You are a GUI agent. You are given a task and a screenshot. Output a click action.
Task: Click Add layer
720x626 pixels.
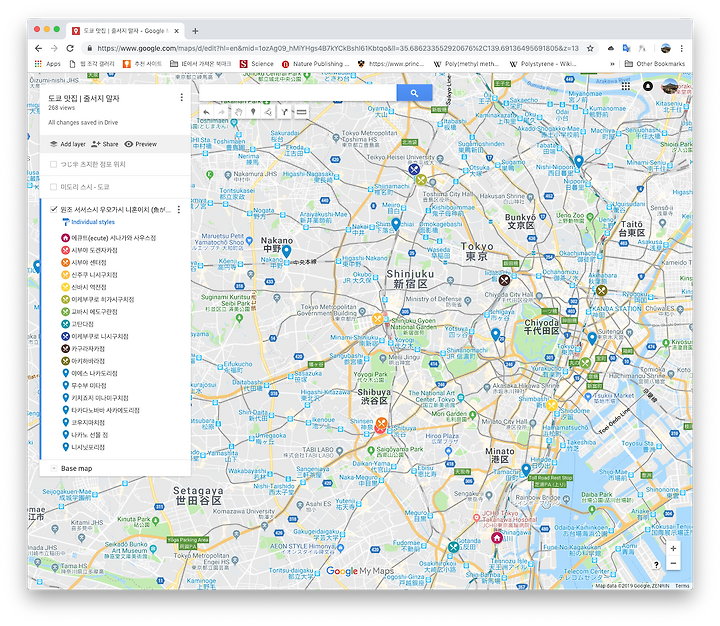coord(68,144)
